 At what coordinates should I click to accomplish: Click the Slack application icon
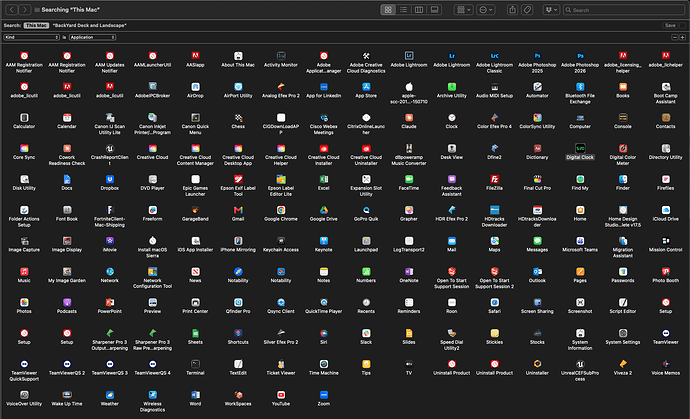point(366,333)
